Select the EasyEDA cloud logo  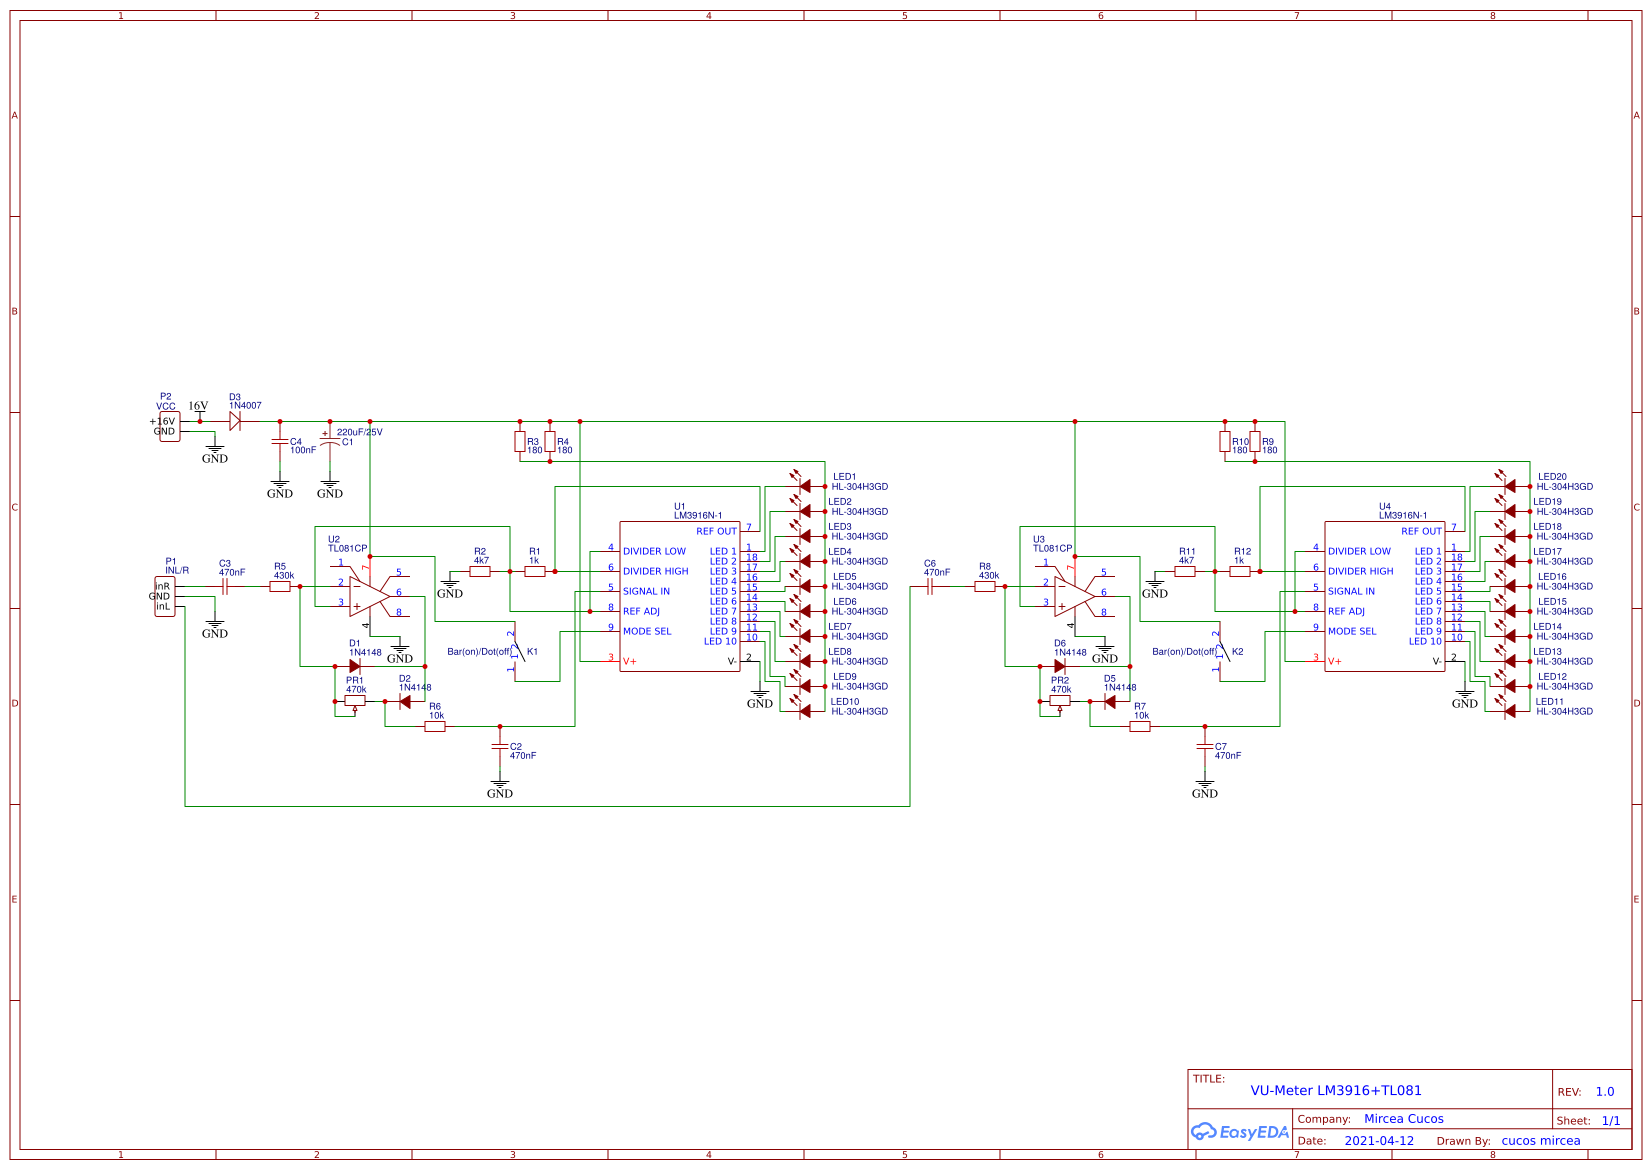[1237, 1132]
